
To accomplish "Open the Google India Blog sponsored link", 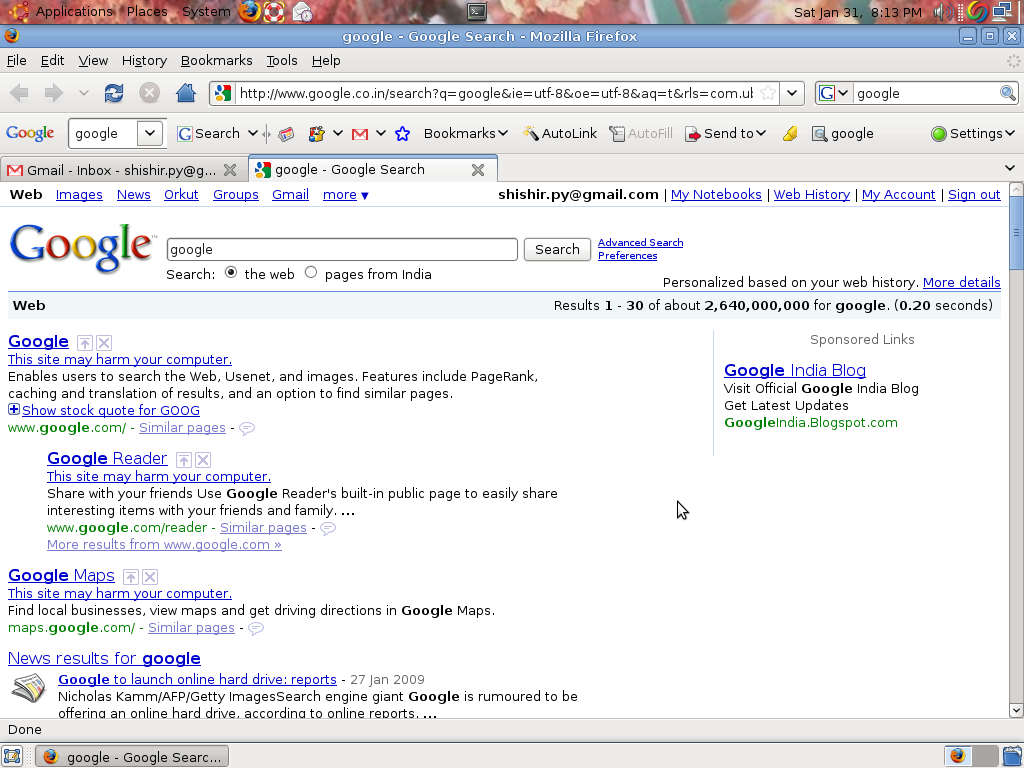I will [795, 370].
